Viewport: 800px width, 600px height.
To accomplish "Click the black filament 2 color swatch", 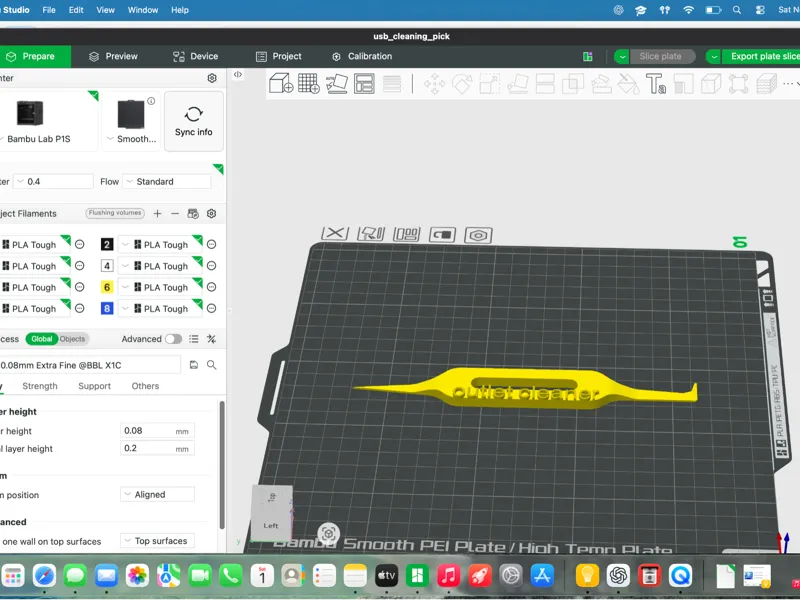I will pyautogui.click(x=107, y=245).
